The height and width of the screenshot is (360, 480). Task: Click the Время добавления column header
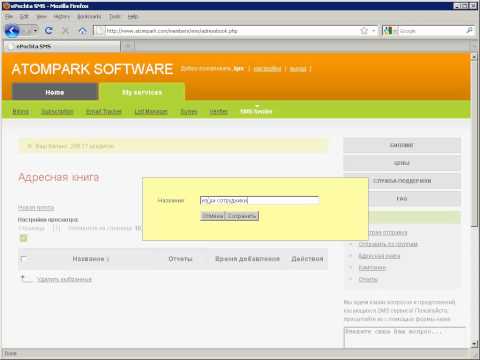click(x=247, y=259)
